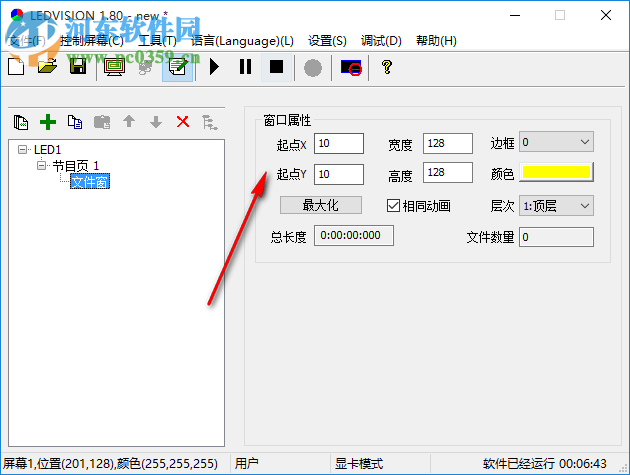Screen dimensions: 630x475
Task: Open the 边框 dropdown
Action: (556, 142)
